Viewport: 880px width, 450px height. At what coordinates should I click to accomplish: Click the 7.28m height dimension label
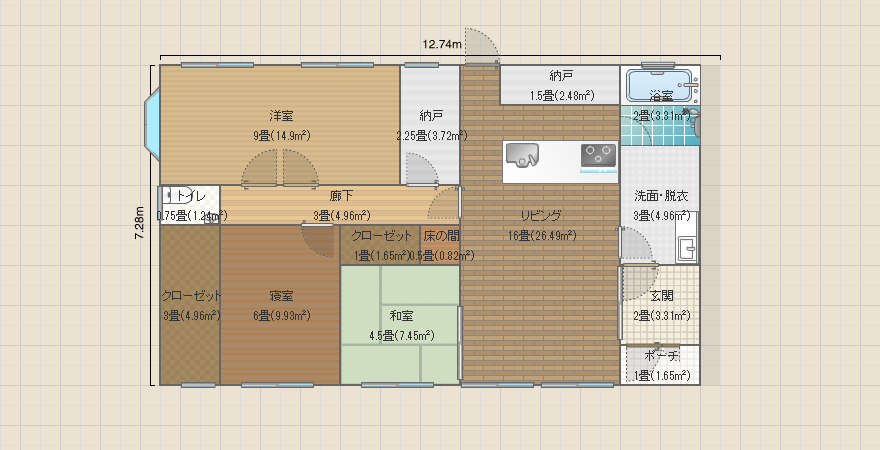point(141,224)
